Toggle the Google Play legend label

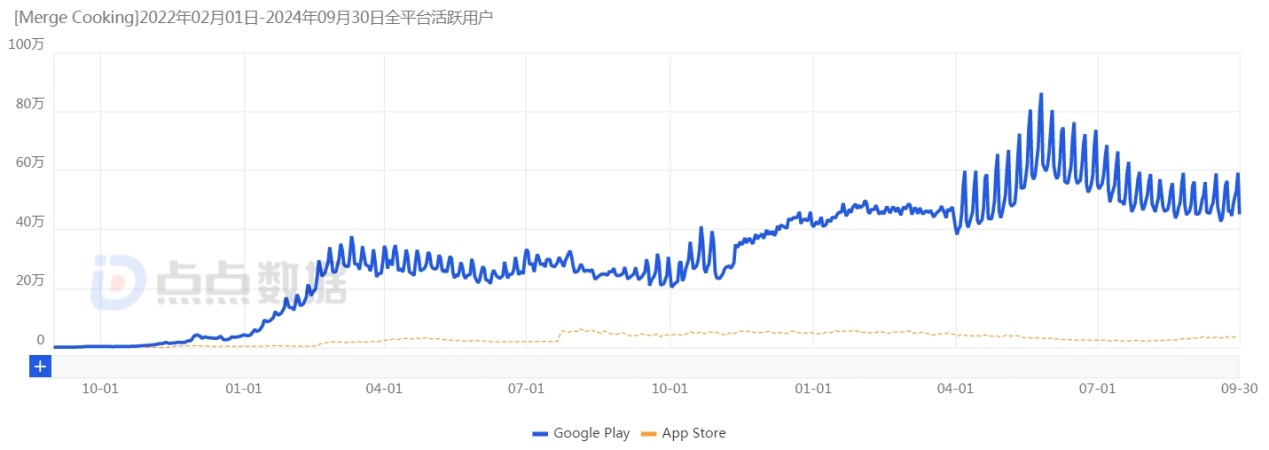594,433
